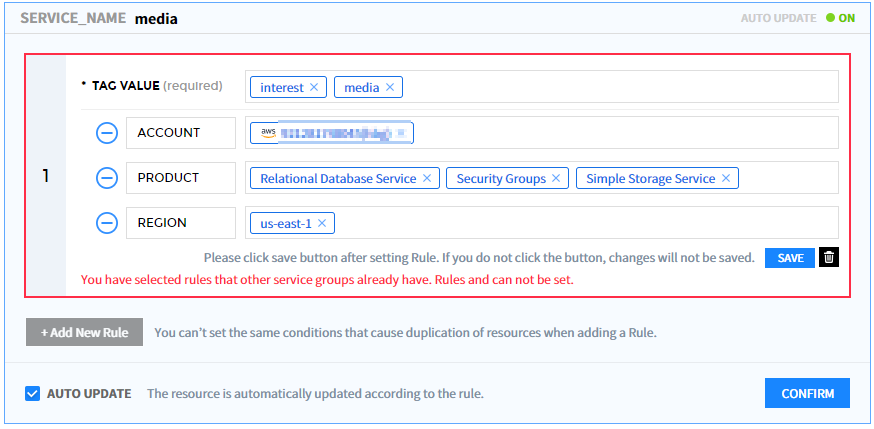The image size is (874, 429).
Task: Remove Simple Storage Service product tag
Action: [x=726, y=178]
